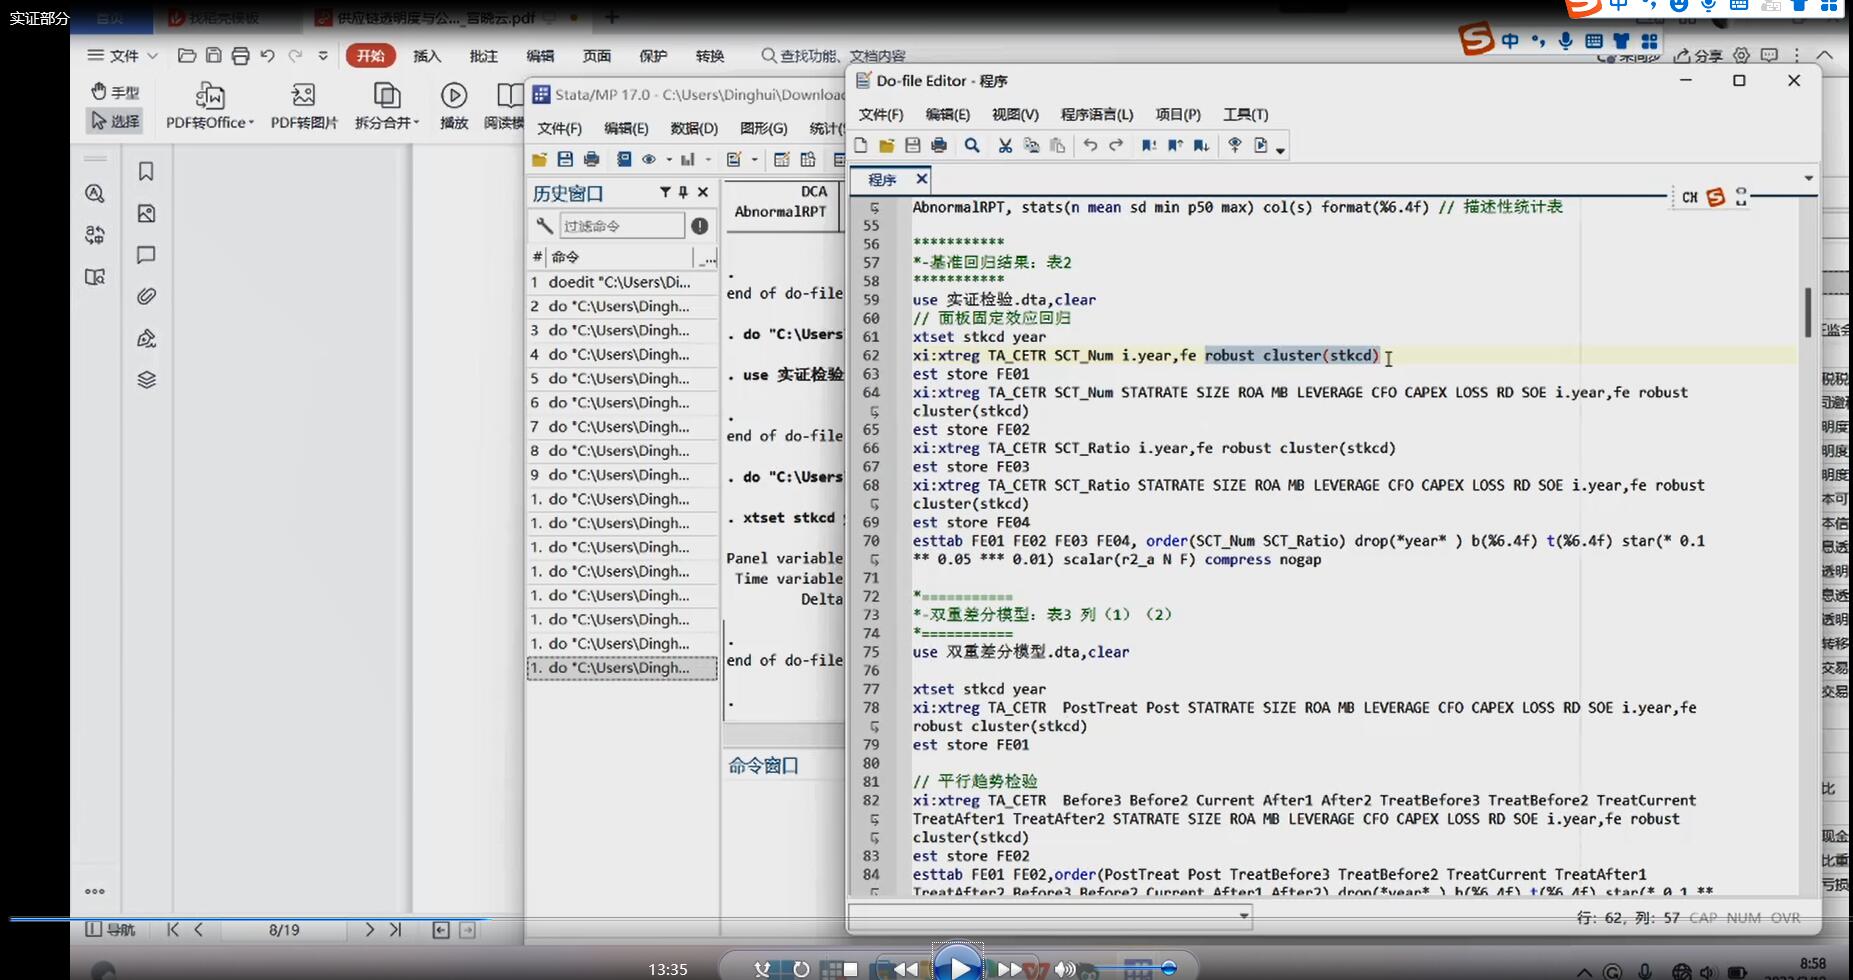Image resolution: width=1853 pixels, height=980 pixels.
Task: Undo last edit in Do-file Editor
Action: [x=1090, y=146]
